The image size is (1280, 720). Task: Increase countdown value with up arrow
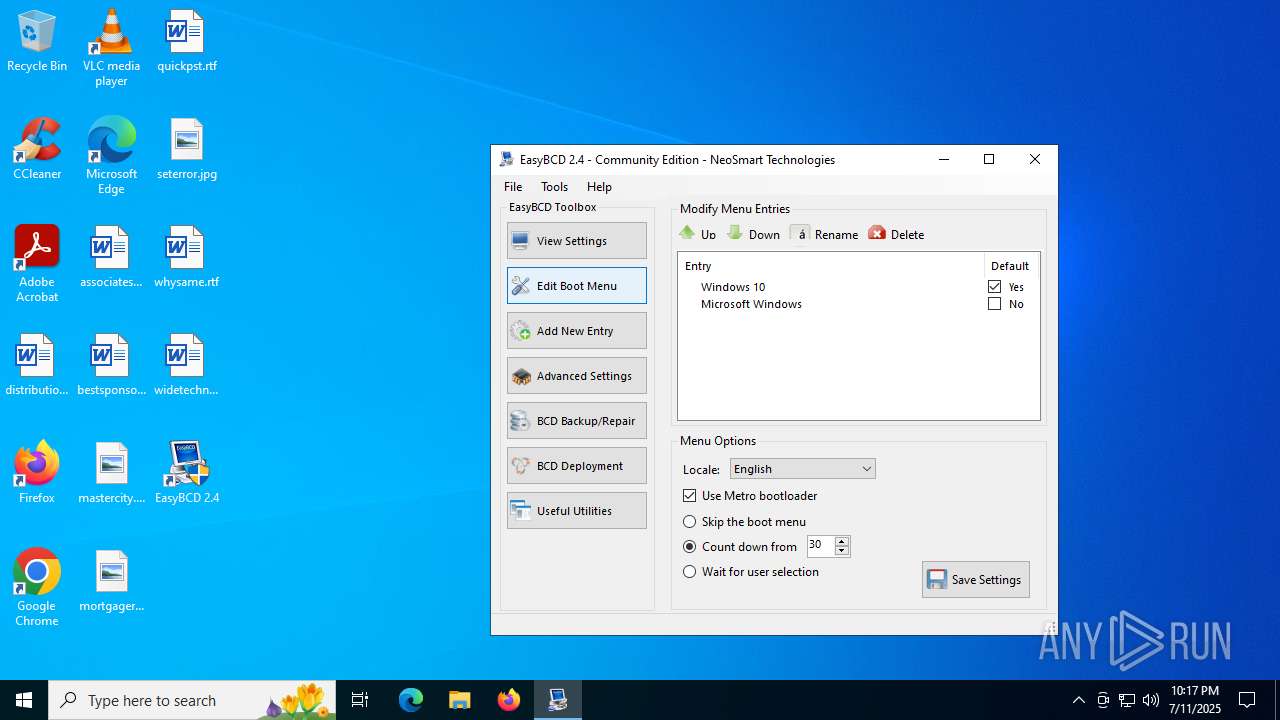click(842, 541)
